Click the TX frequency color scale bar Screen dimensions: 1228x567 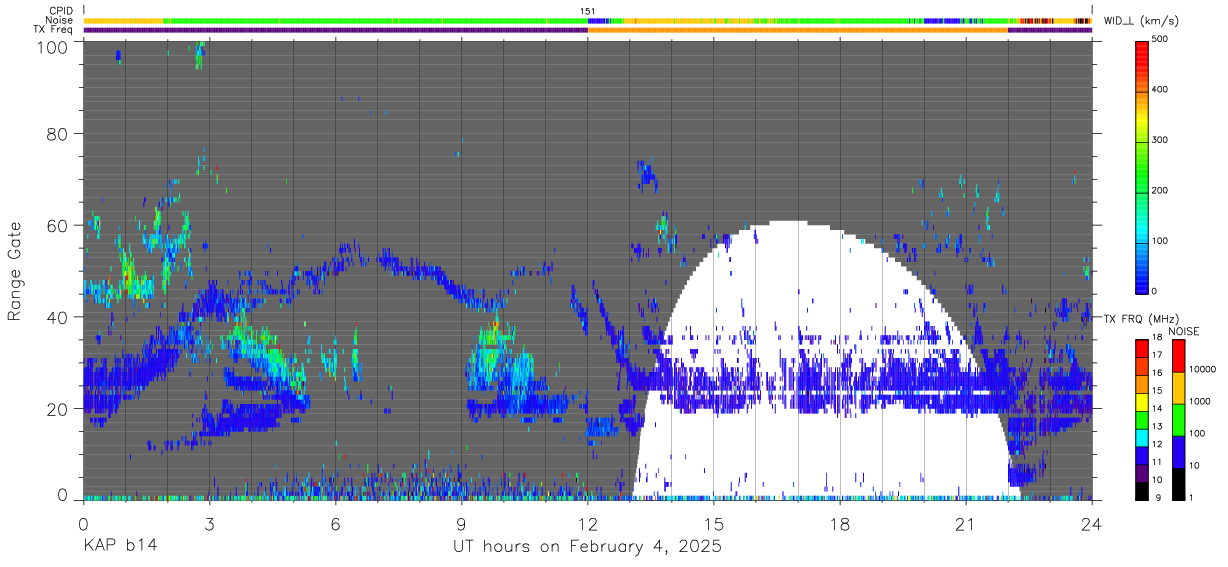point(1143,418)
